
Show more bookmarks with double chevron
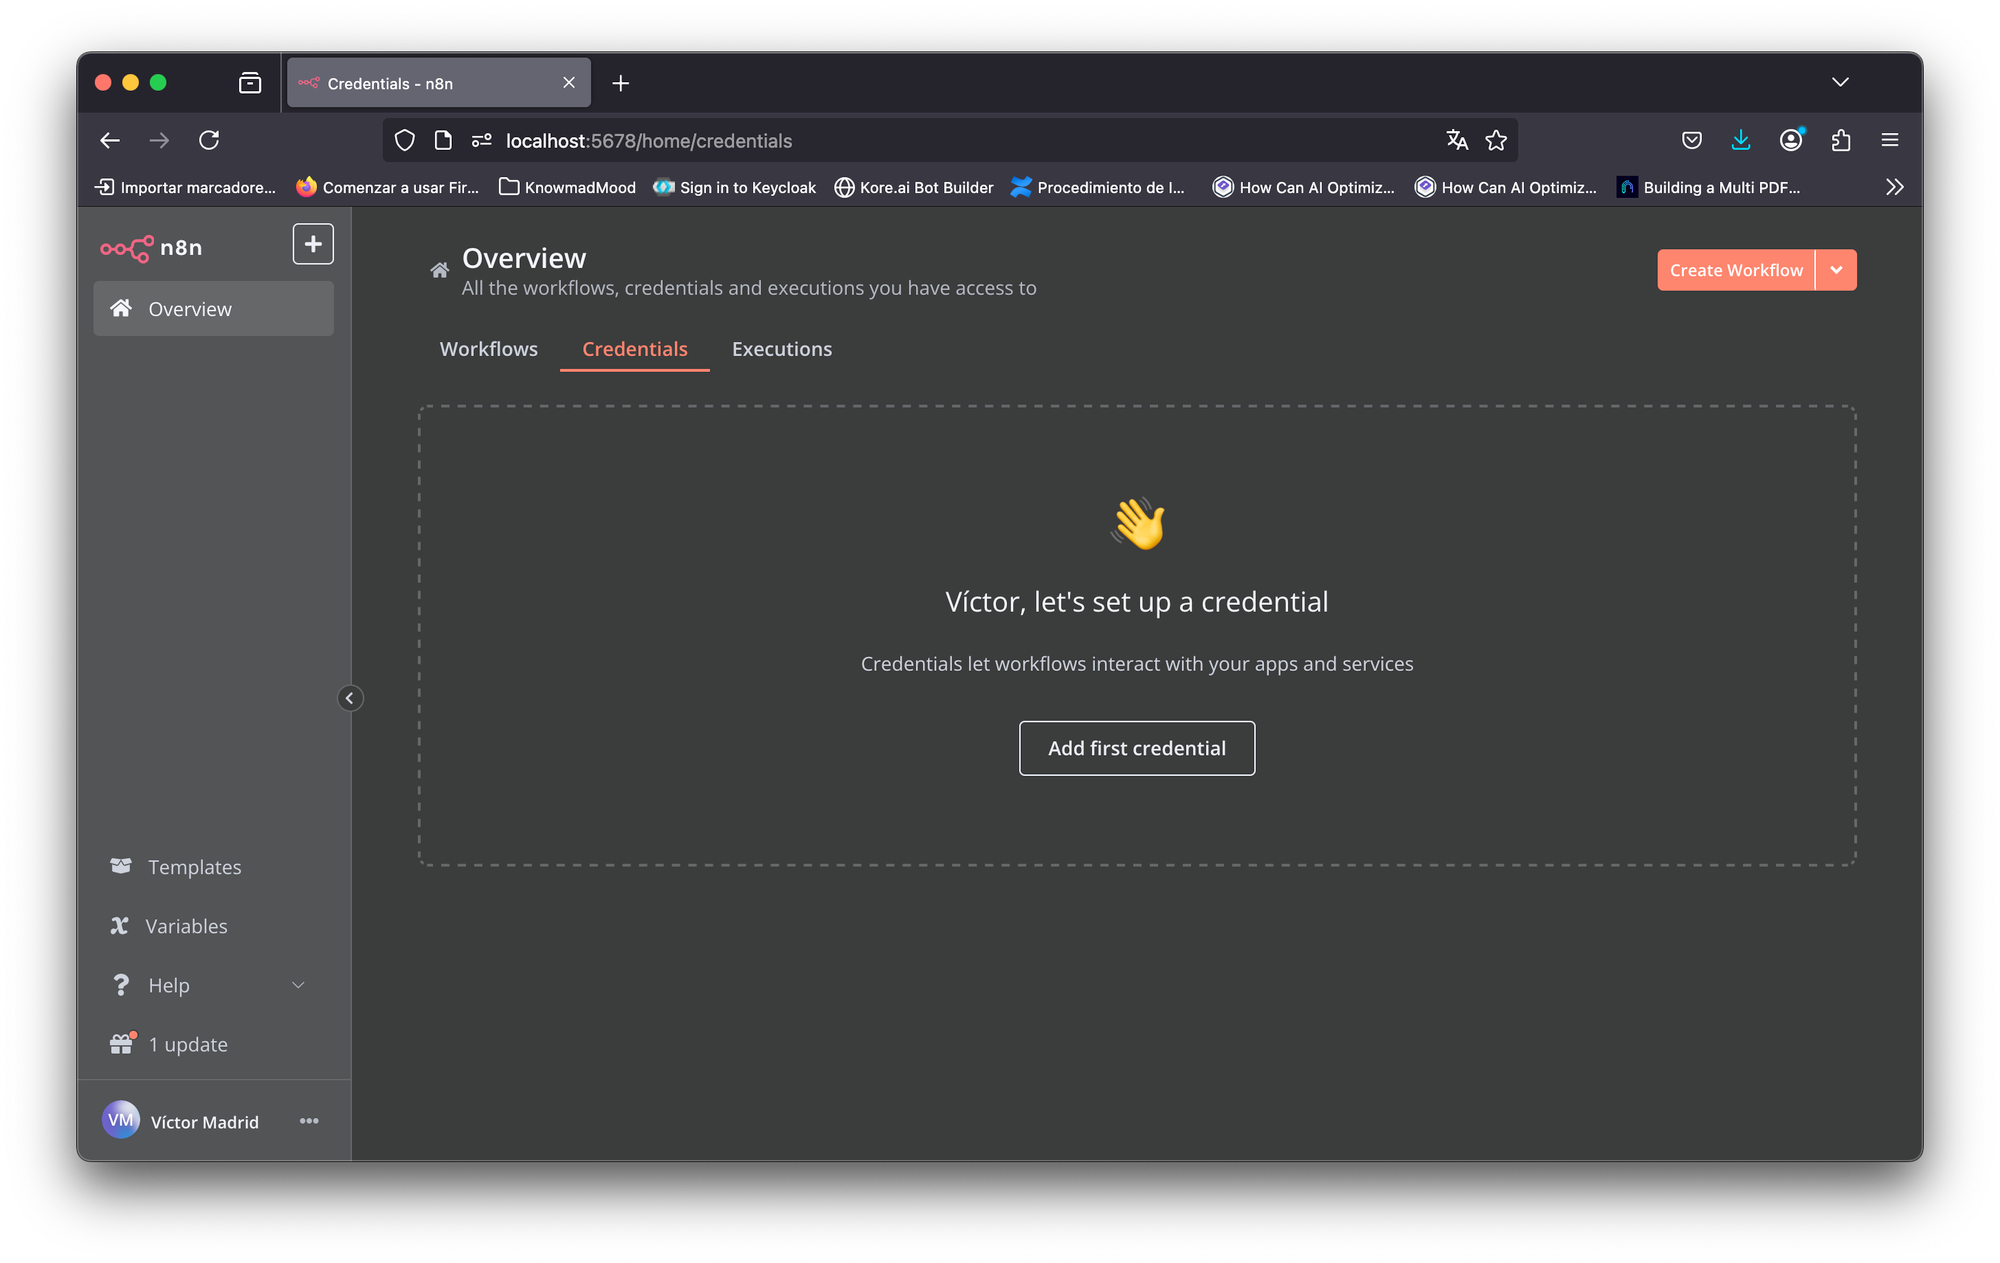[1894, 187]
